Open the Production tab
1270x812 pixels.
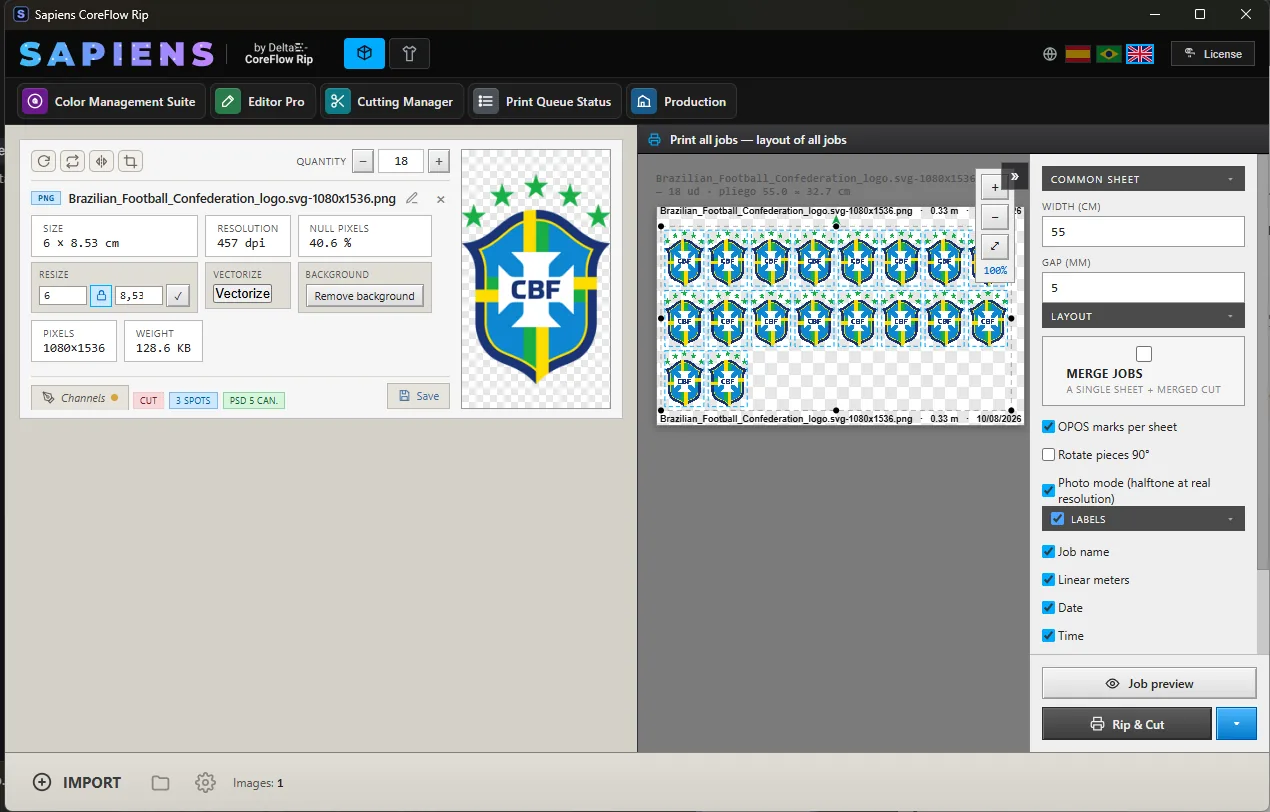[681, 102]
